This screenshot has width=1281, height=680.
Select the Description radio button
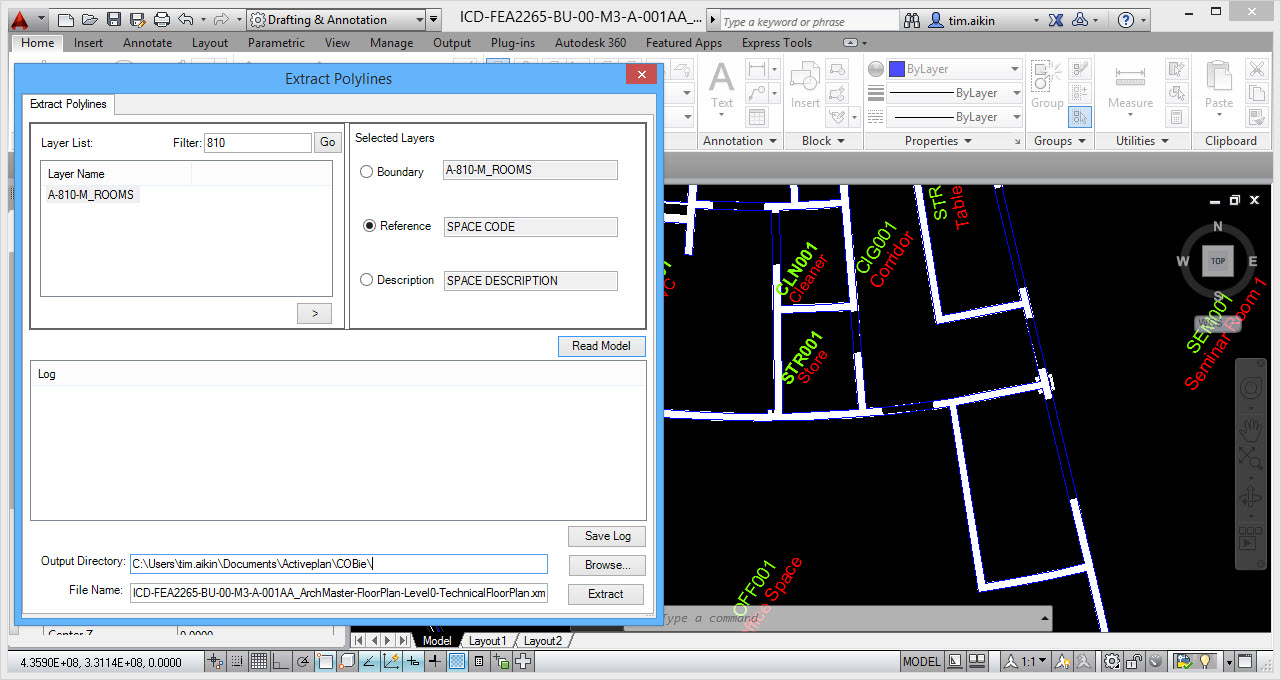point(366,280)
